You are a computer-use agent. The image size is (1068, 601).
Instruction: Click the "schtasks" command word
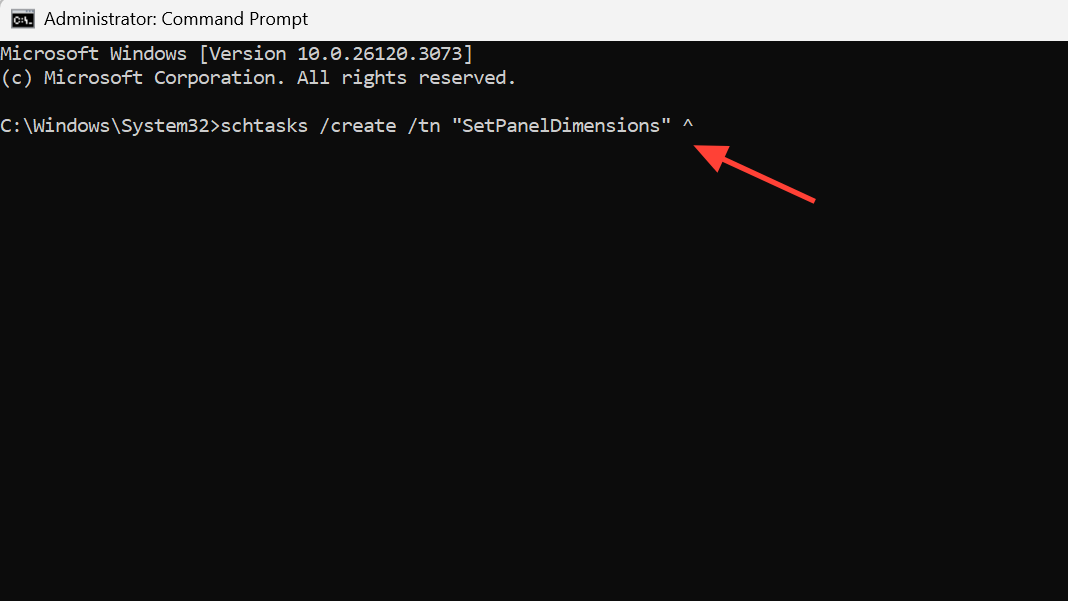tap(264, 126)
